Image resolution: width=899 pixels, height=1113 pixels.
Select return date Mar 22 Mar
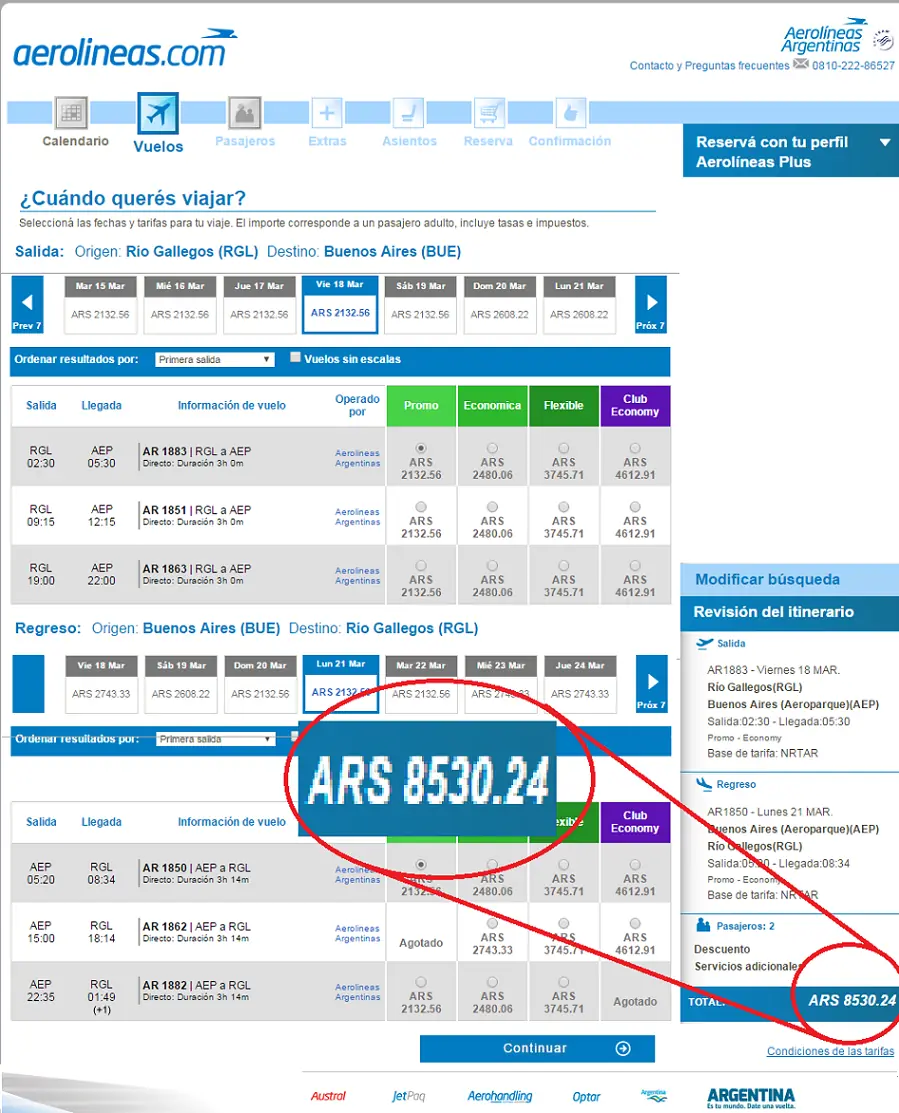tap(421, 684)
